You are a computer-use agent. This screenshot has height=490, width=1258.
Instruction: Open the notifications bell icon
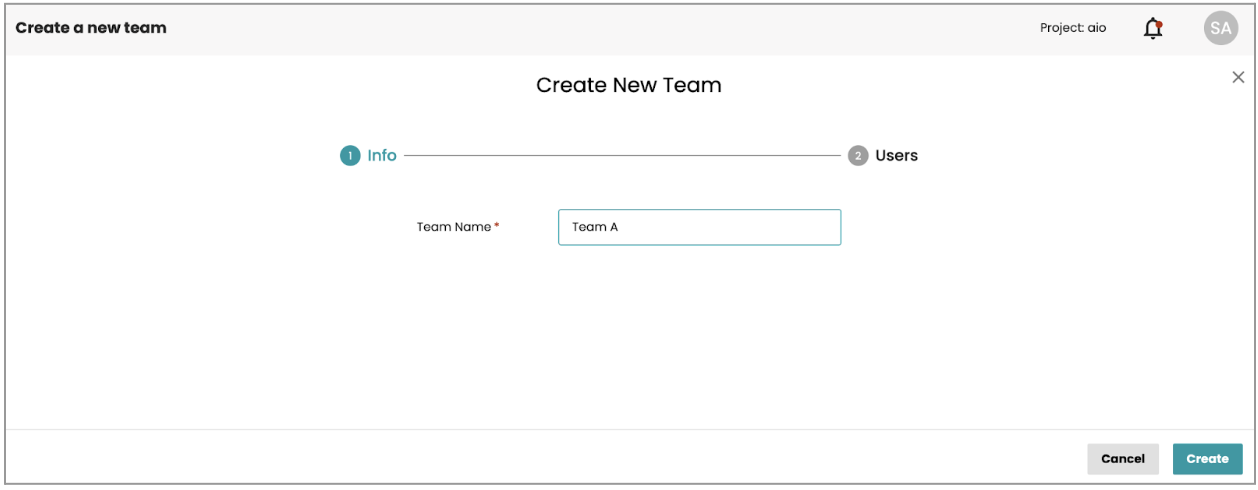tap(1152, 28)
